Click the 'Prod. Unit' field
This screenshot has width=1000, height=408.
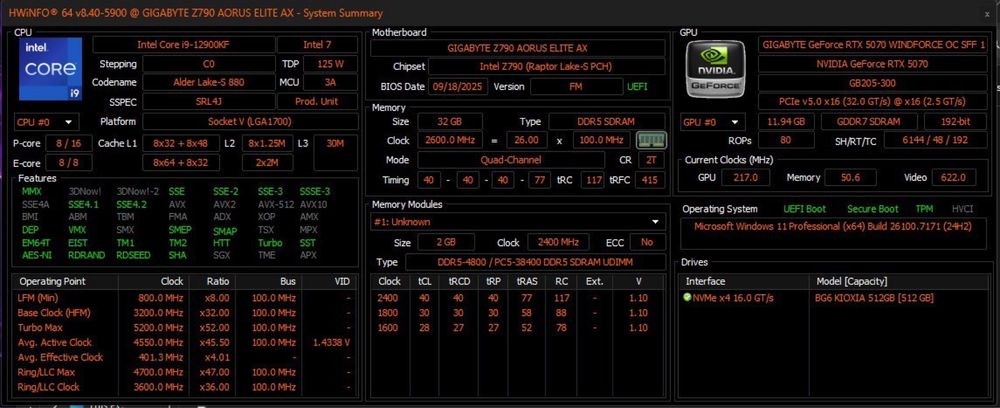click(318, 101)
